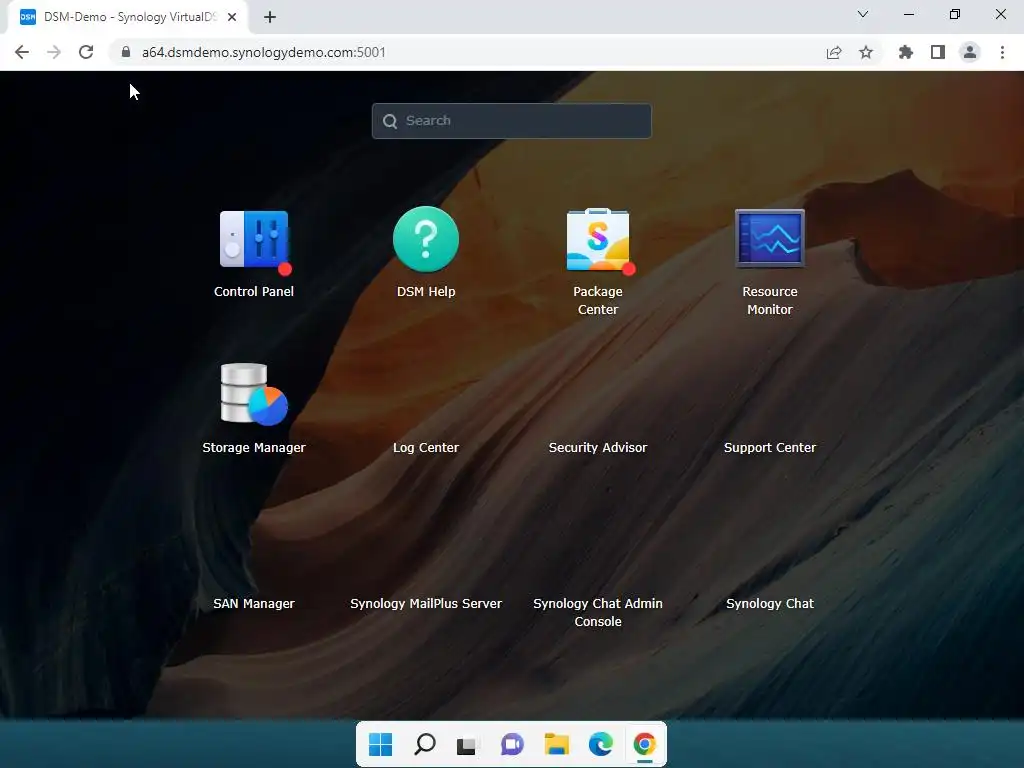The width and height of the screenshot is (1024, 768).
Task: Click the Log Center label
Action: coord(426,447)
